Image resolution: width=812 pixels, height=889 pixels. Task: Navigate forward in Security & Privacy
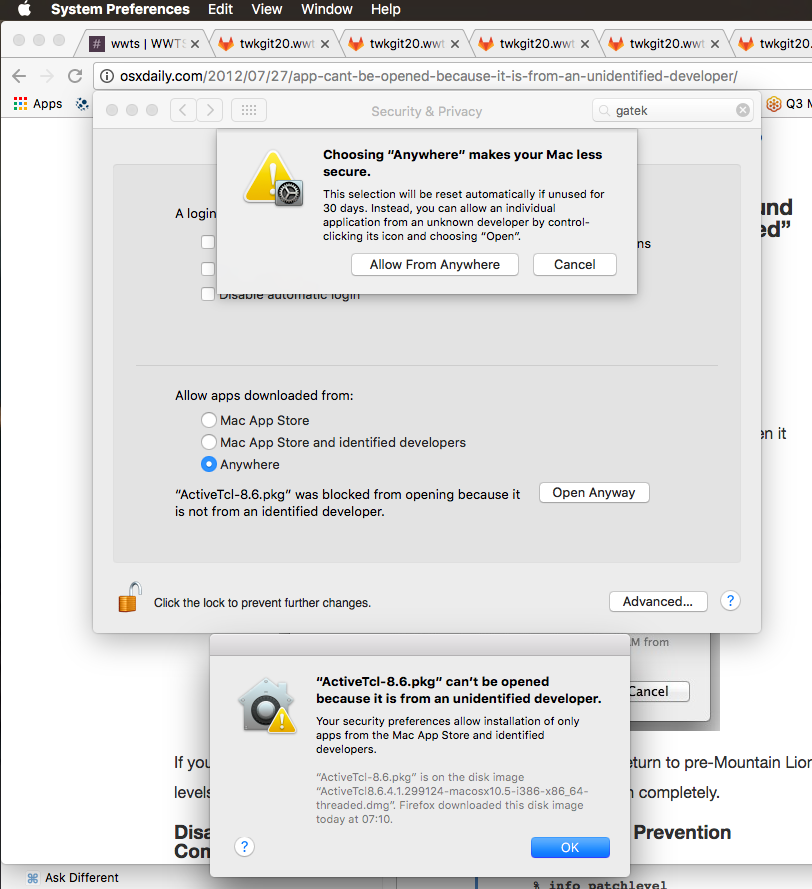[x=210, y=110]
